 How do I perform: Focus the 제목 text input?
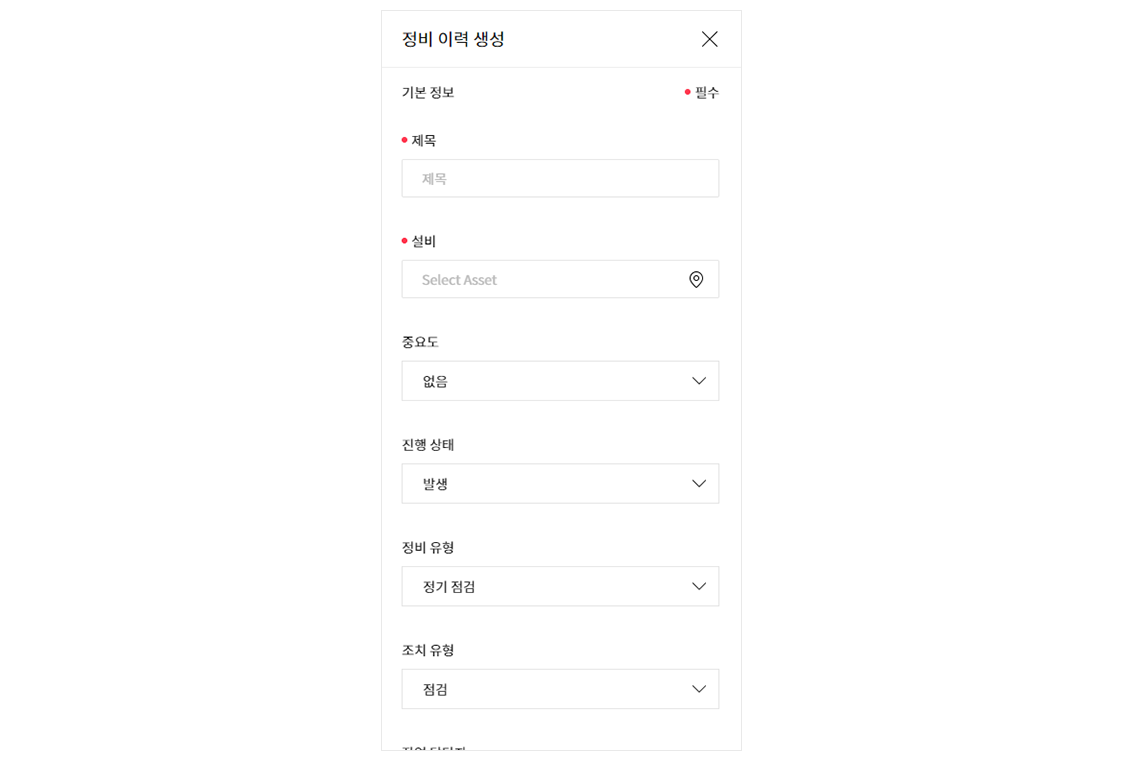point(560,178)
